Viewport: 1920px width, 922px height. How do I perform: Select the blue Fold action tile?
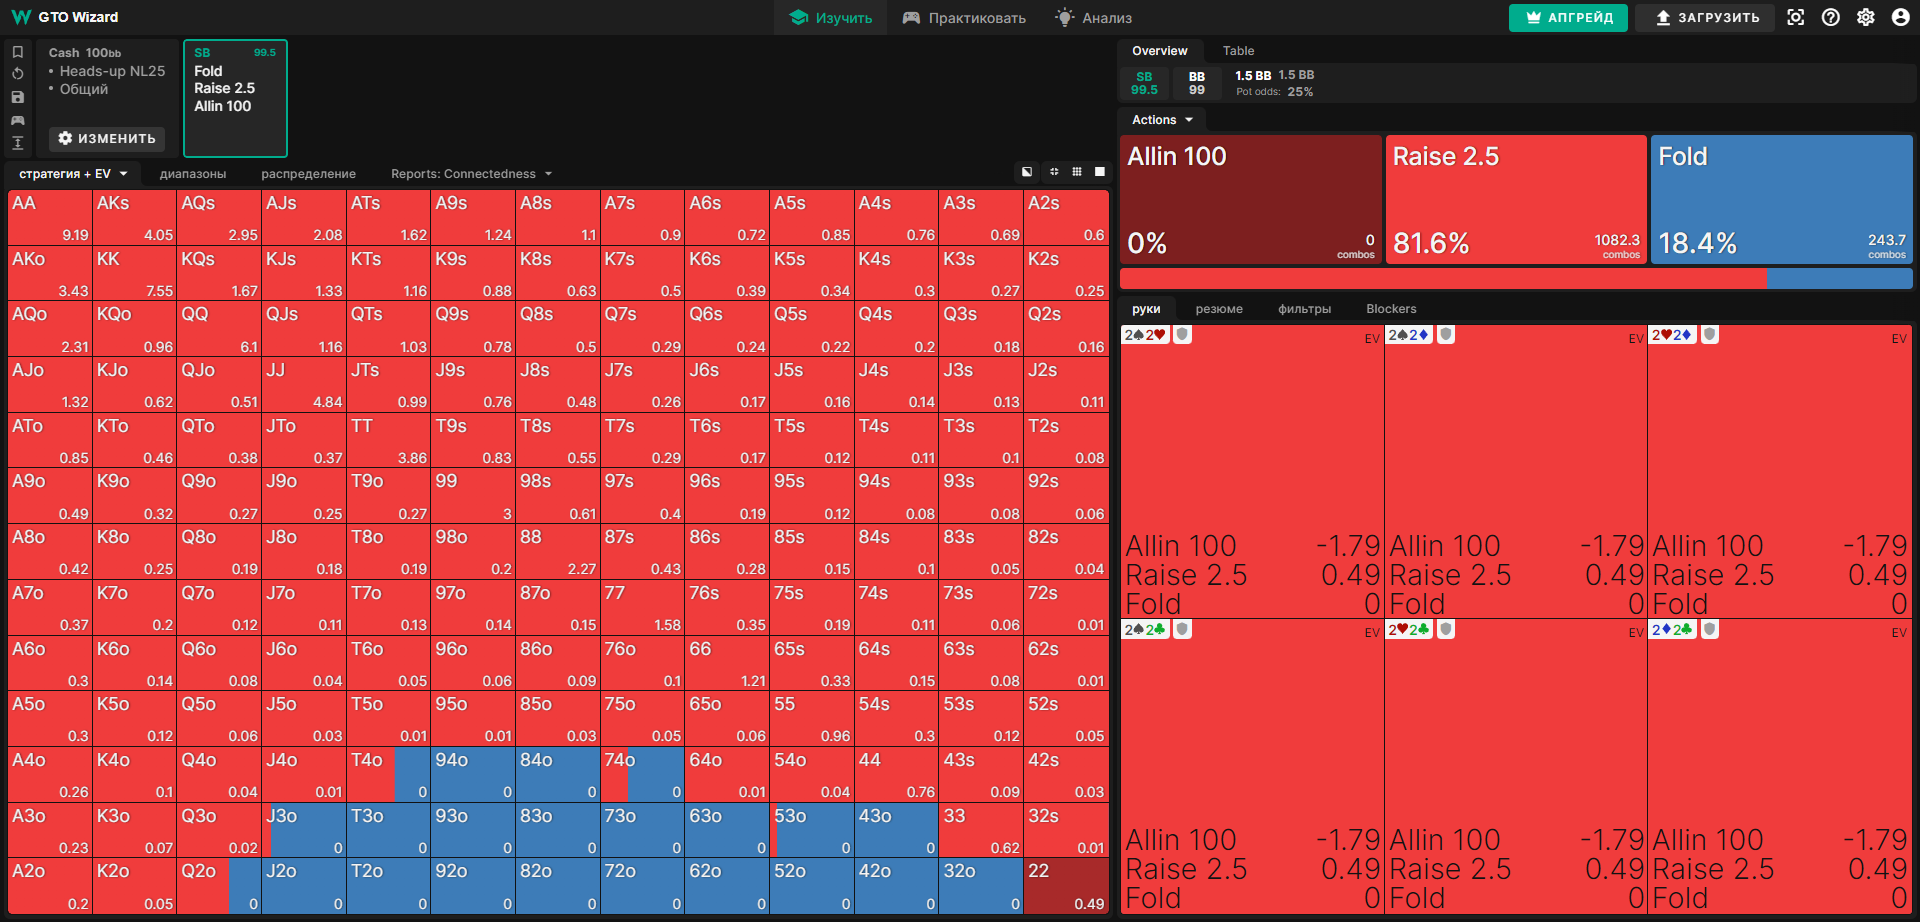1781,200
